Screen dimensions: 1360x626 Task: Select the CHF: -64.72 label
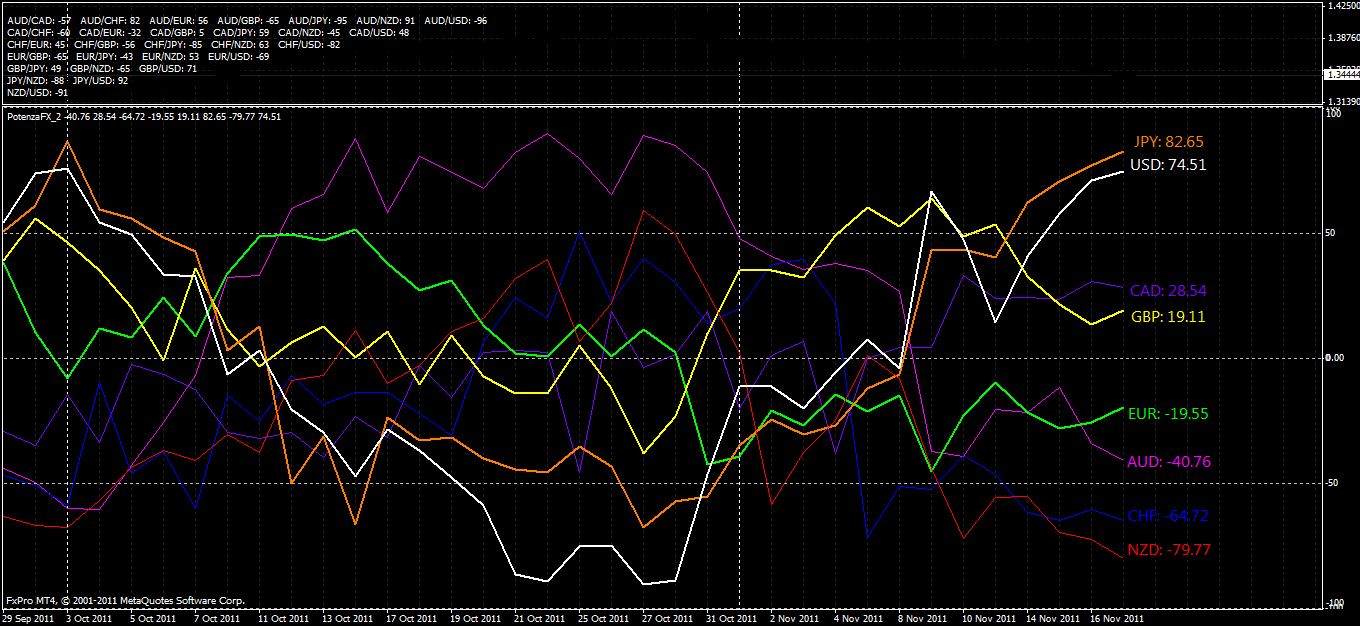[x=1168, y=516]
